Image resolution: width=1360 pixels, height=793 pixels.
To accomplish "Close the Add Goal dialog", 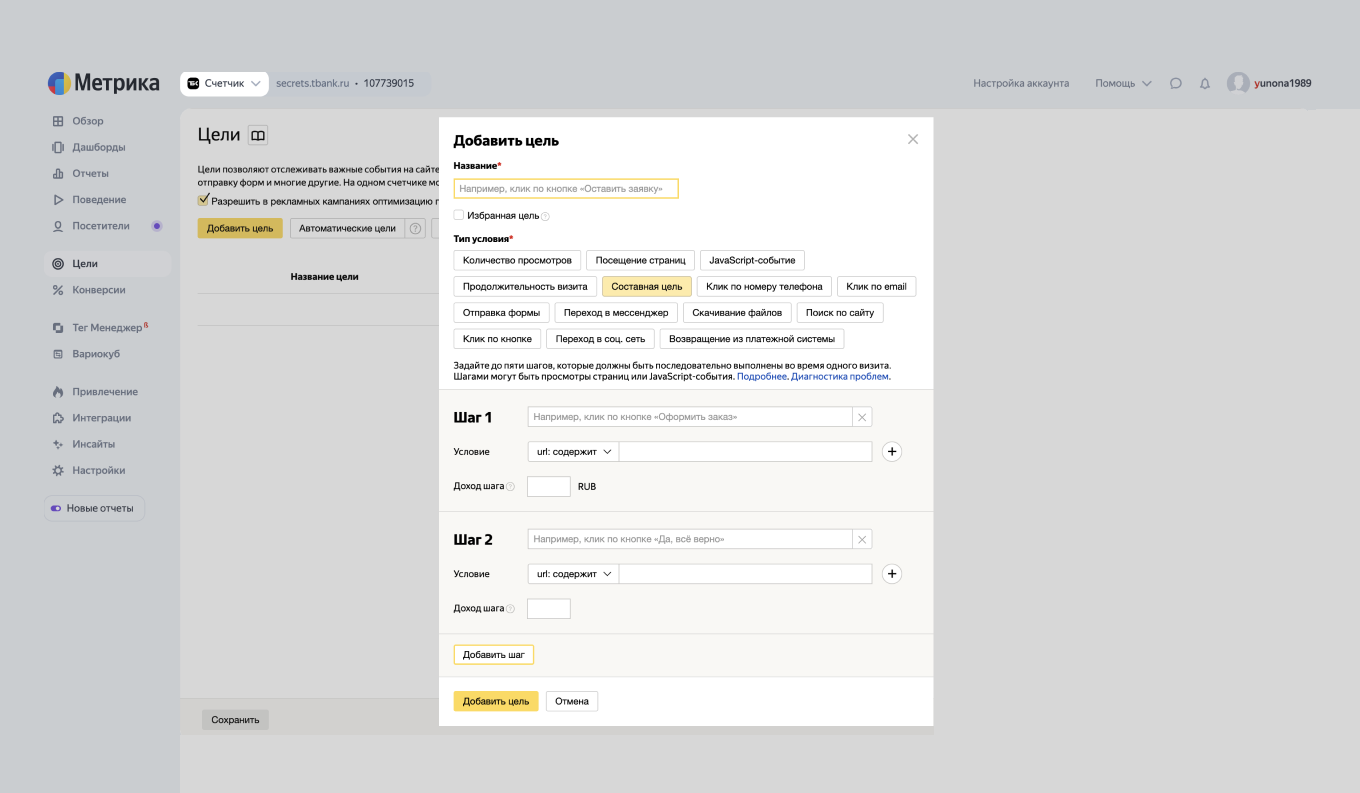I will pos(912,140).
